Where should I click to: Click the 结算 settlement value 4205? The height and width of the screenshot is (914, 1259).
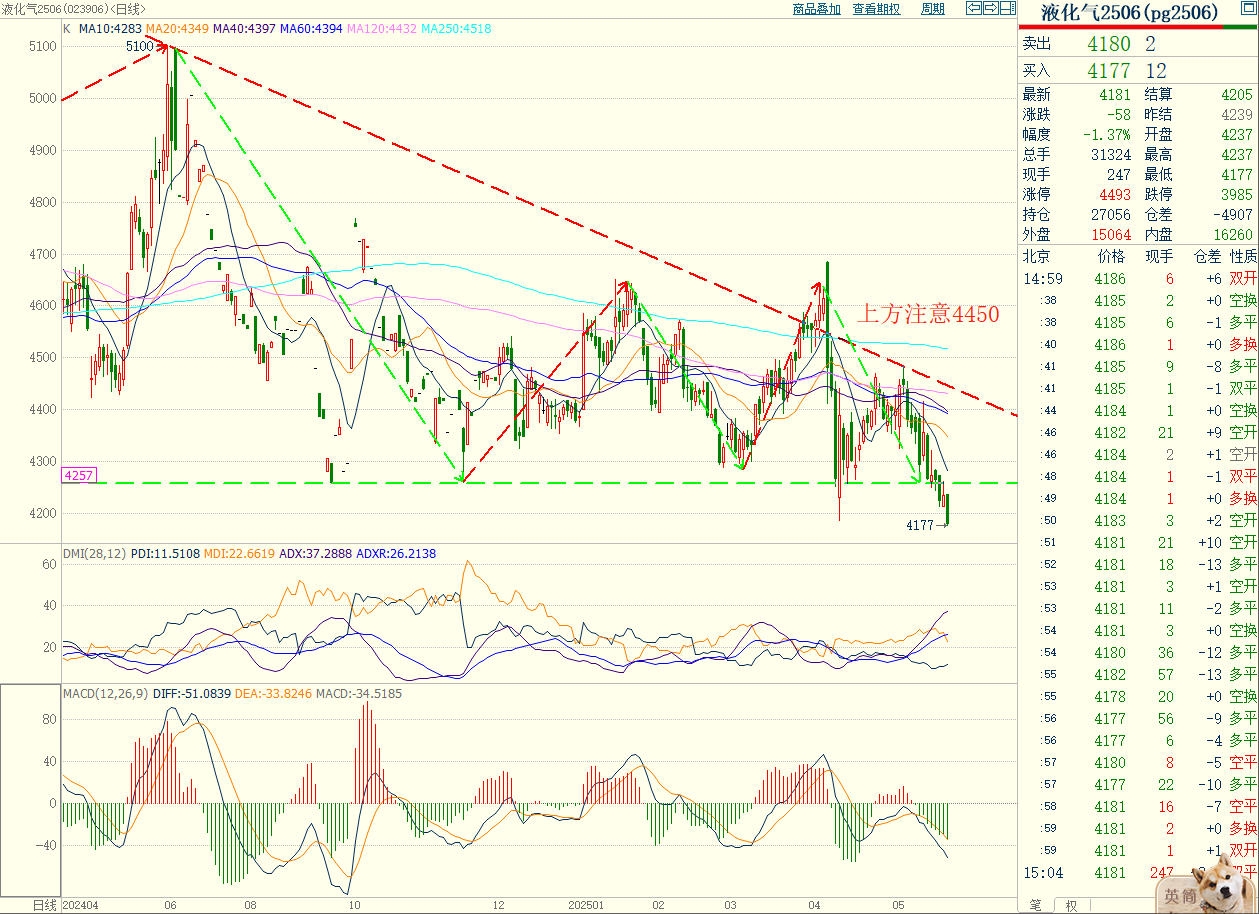click(x=1236, y=95)
